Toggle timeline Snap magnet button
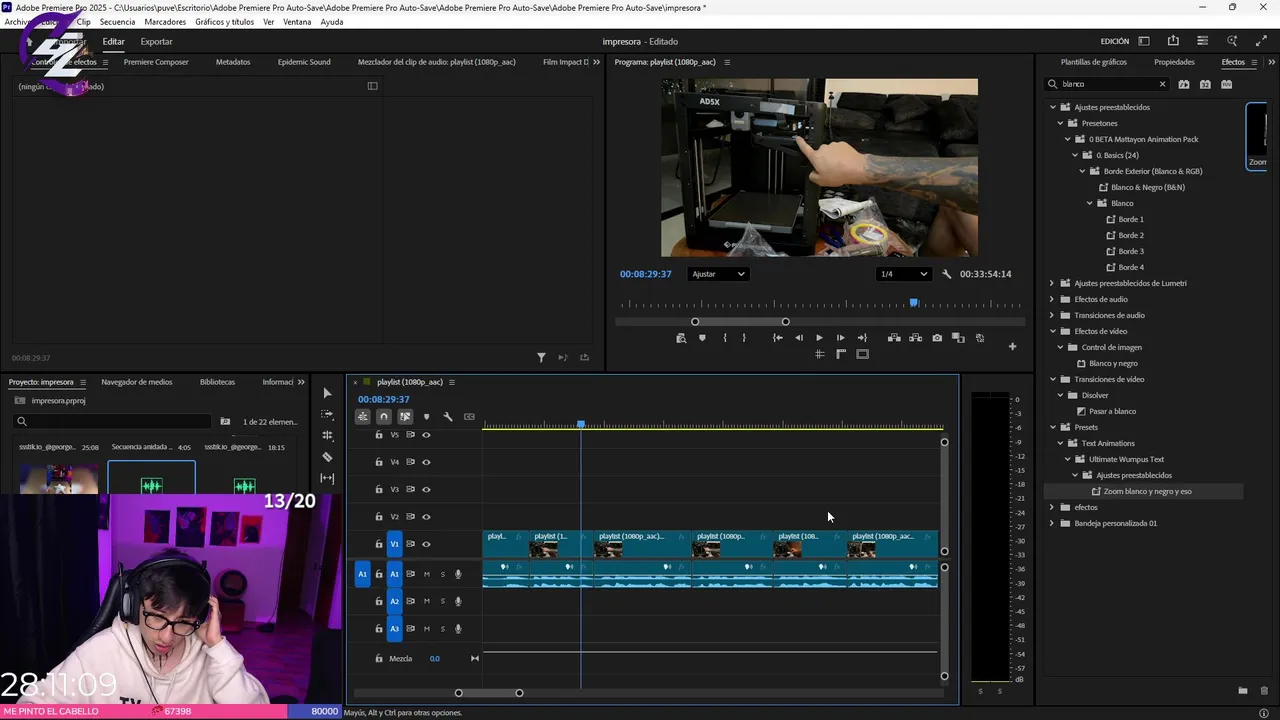The height and width of the screenshot is (720, 1280). tap(384, 417)
